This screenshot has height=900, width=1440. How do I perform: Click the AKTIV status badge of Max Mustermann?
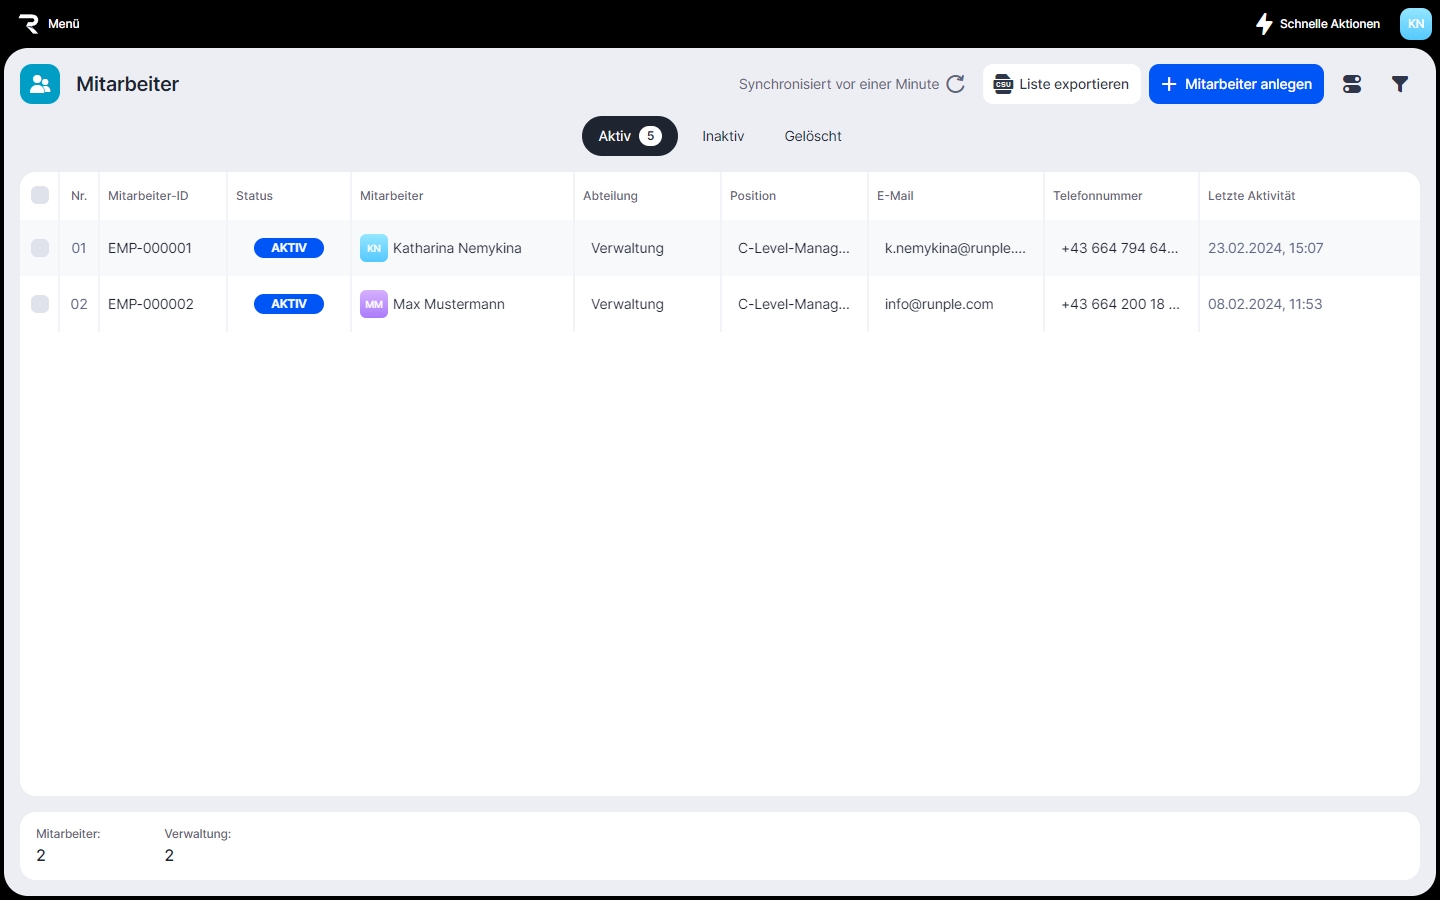click(x=289, y=304)
